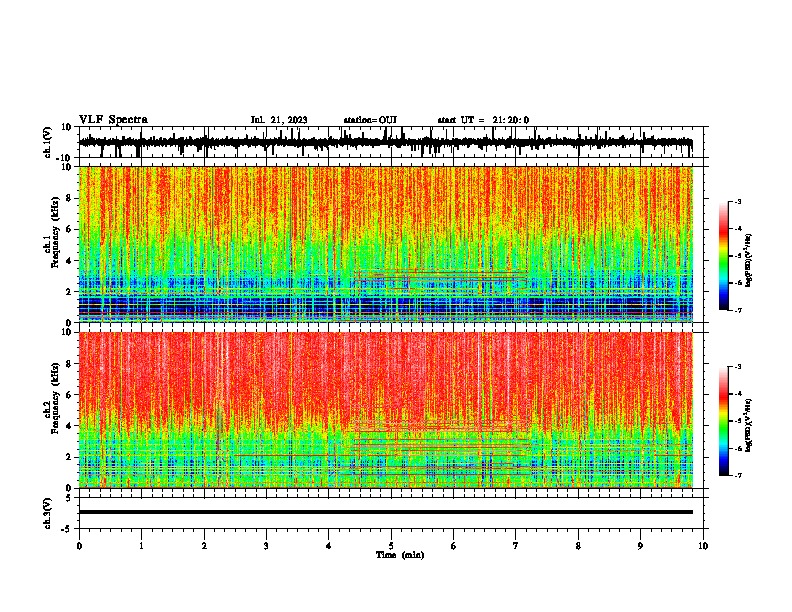Click the ch.2 spectrogram plot area

point(386,410)
